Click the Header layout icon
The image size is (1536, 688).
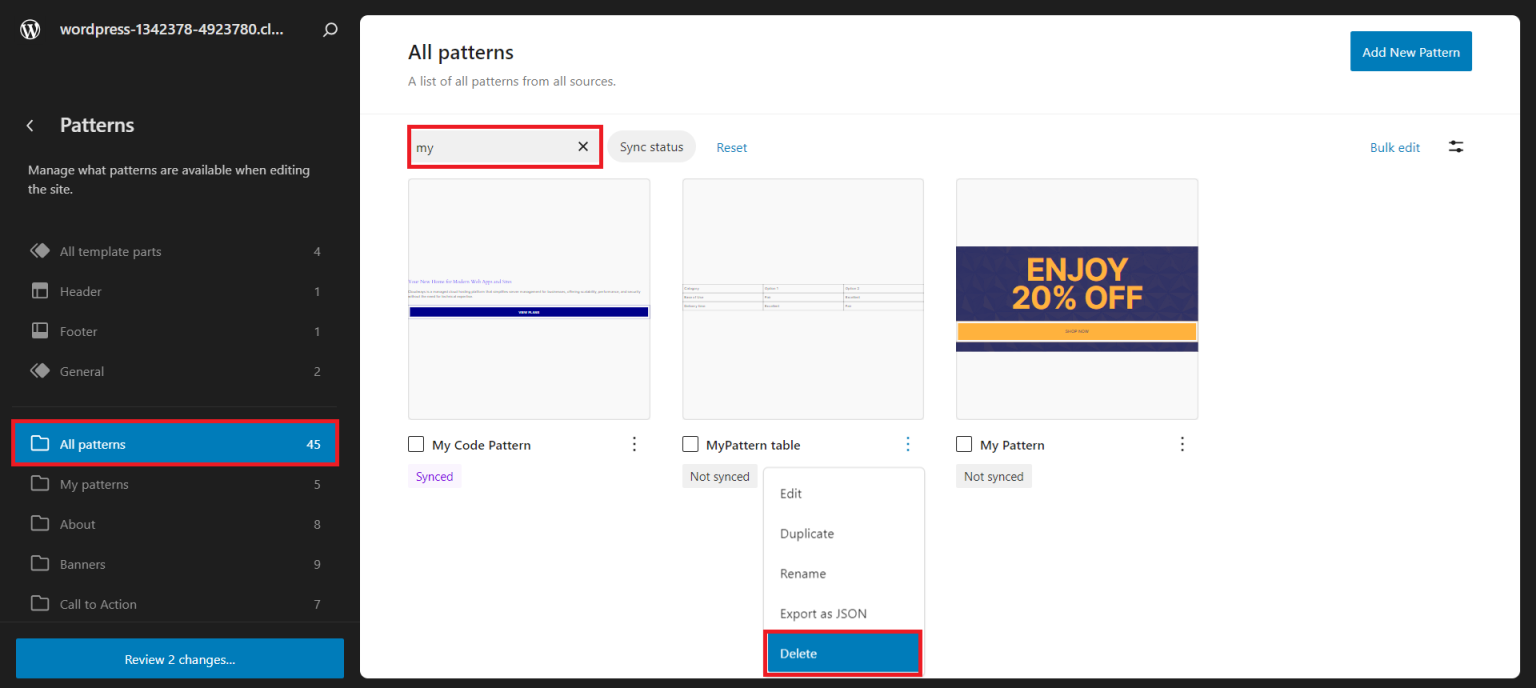(40, 291)
